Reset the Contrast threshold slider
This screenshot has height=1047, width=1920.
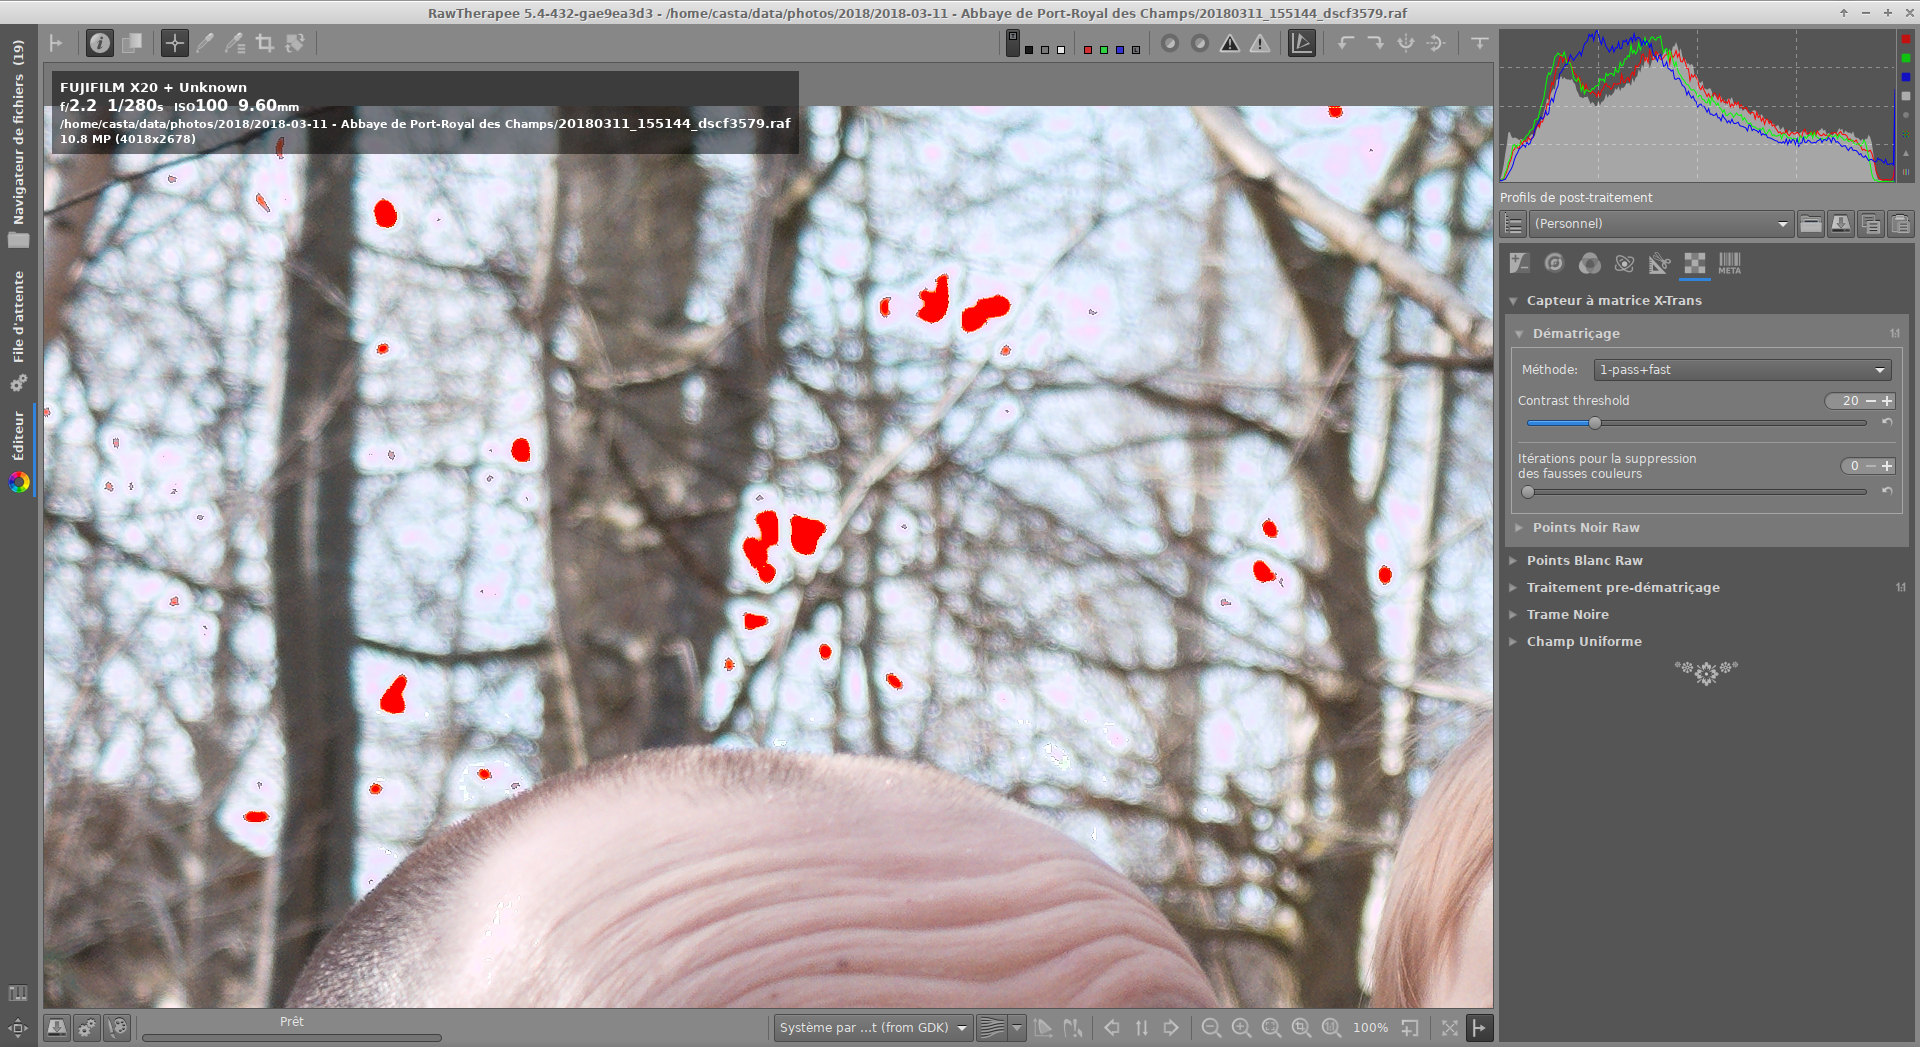[x=1887, y=422]
